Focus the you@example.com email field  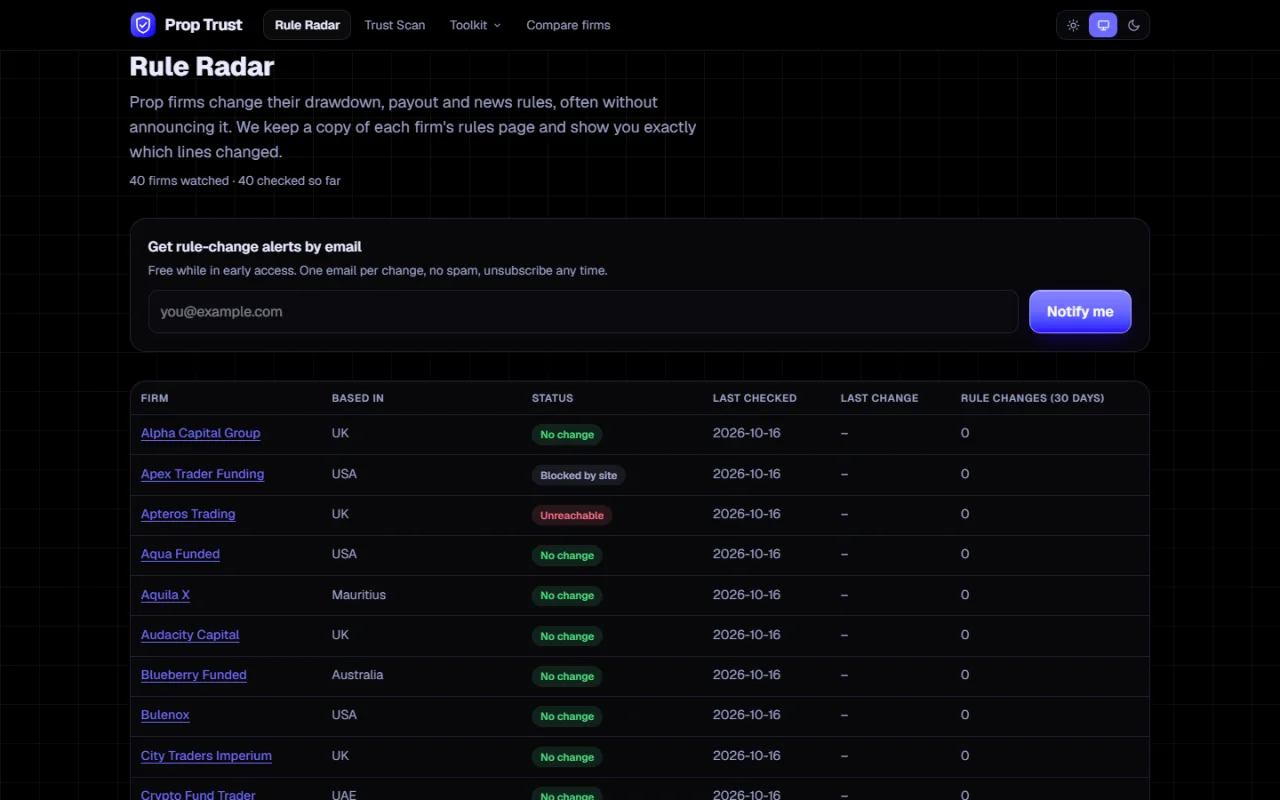(x=583, y=312)
